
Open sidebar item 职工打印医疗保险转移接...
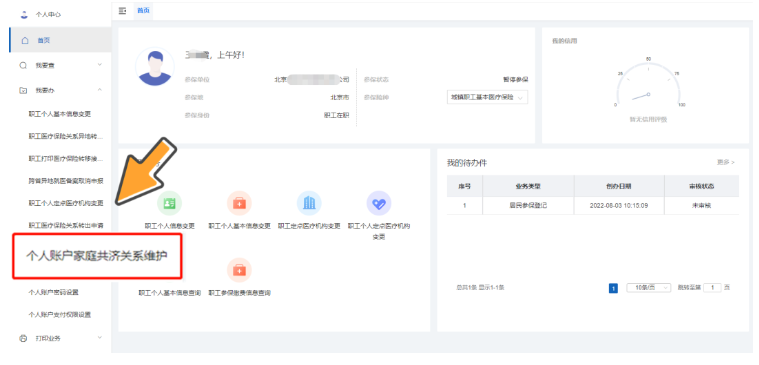[x=66, y=159]
